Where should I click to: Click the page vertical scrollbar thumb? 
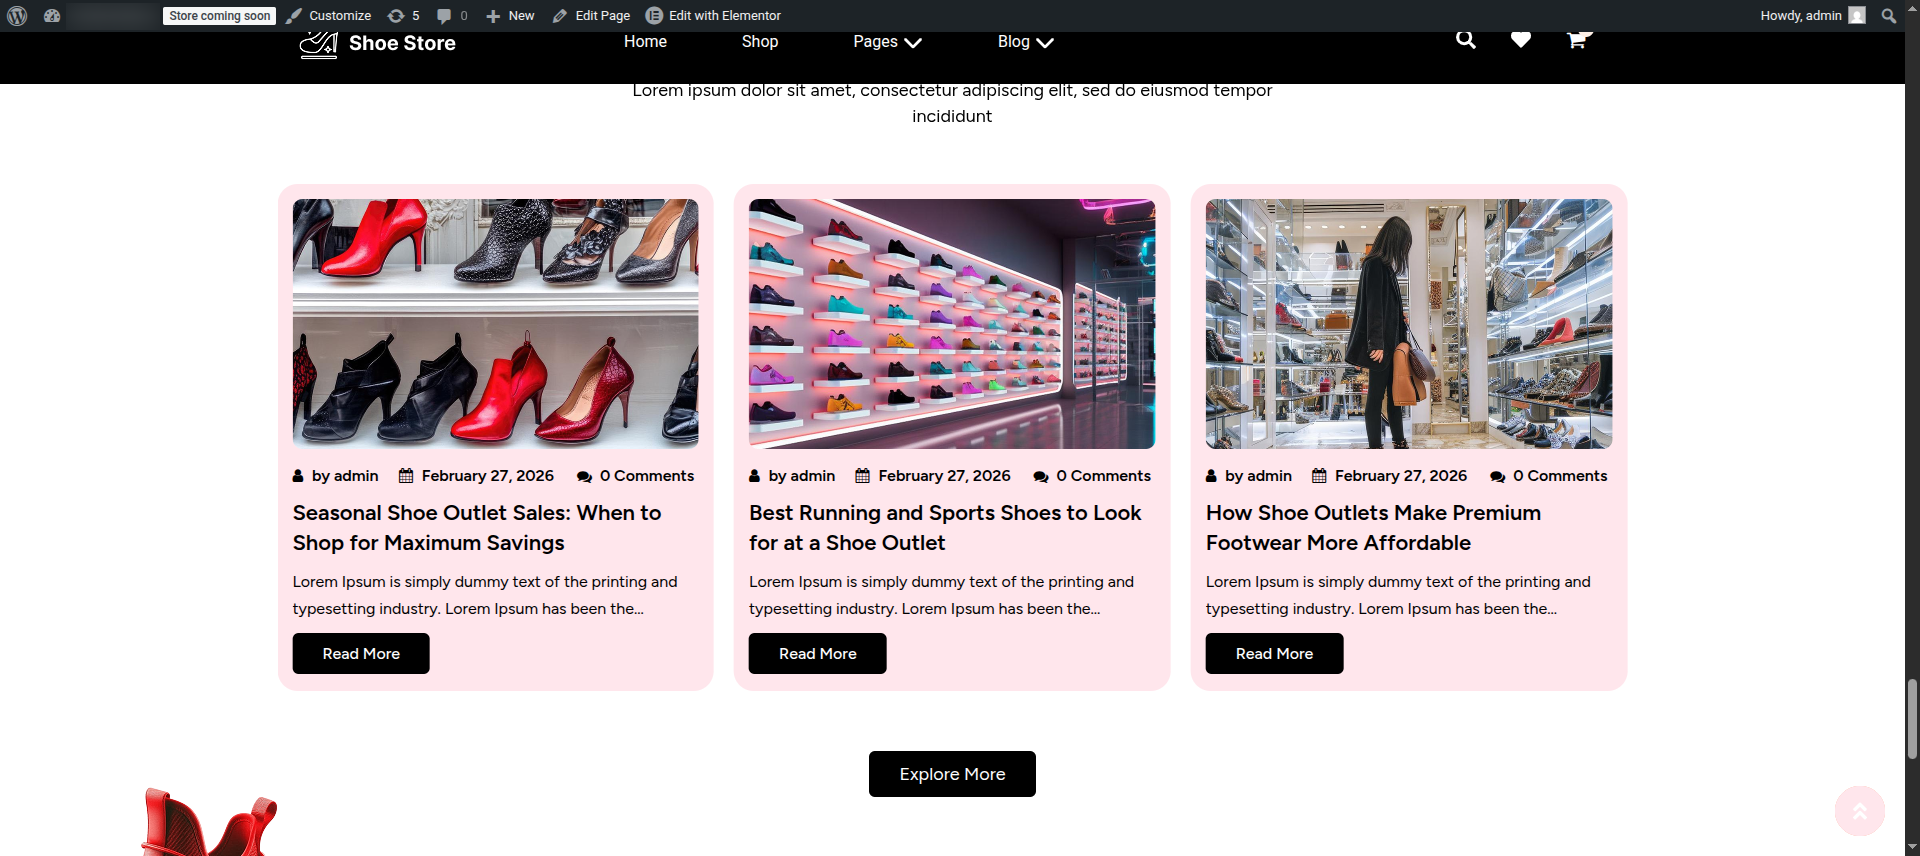click(1912, 718)
